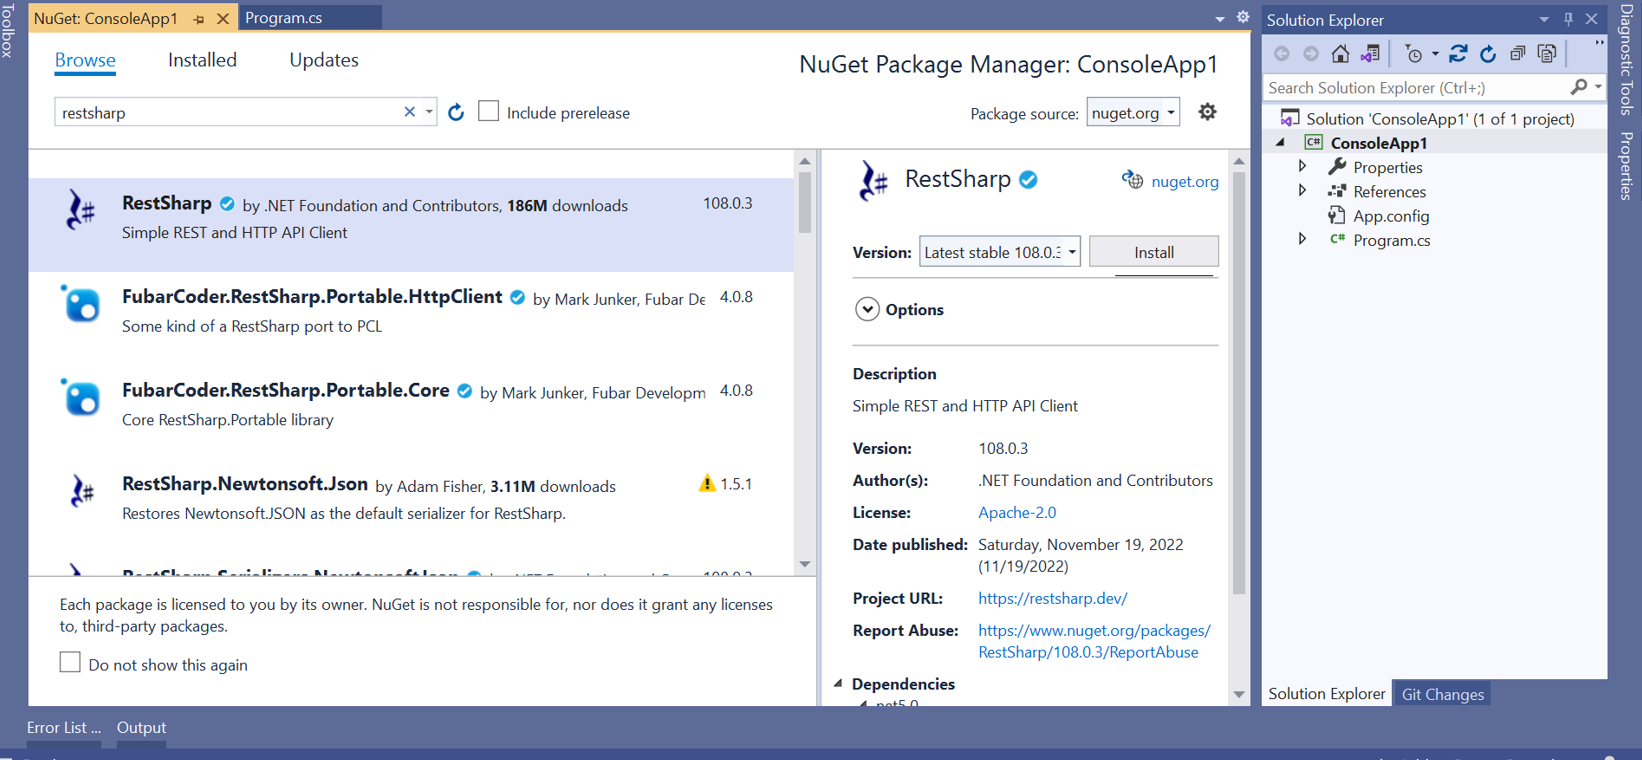Expand the References tree node
Viewport: 1642px width, 760px height.
1302,191
